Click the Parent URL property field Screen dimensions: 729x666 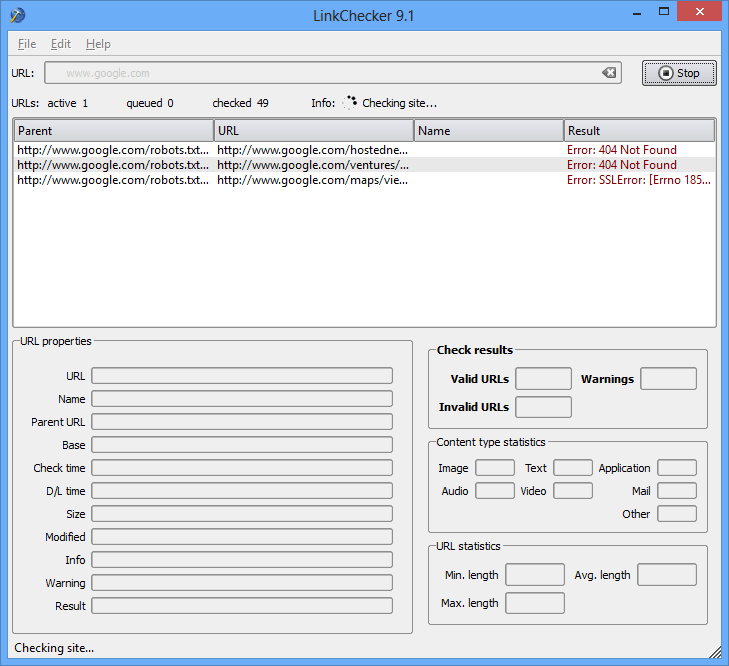(242, 422)
